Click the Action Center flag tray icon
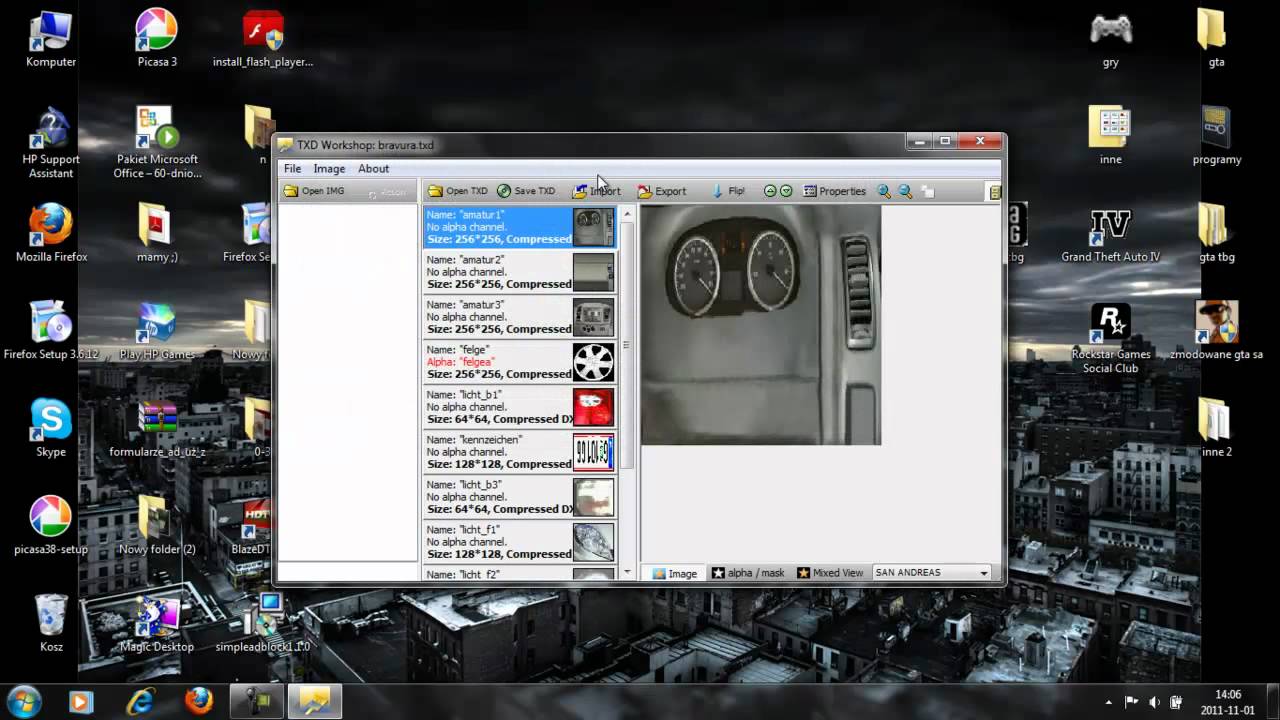The height and width of the screenshot is (720, 1280). (1132, 702)
